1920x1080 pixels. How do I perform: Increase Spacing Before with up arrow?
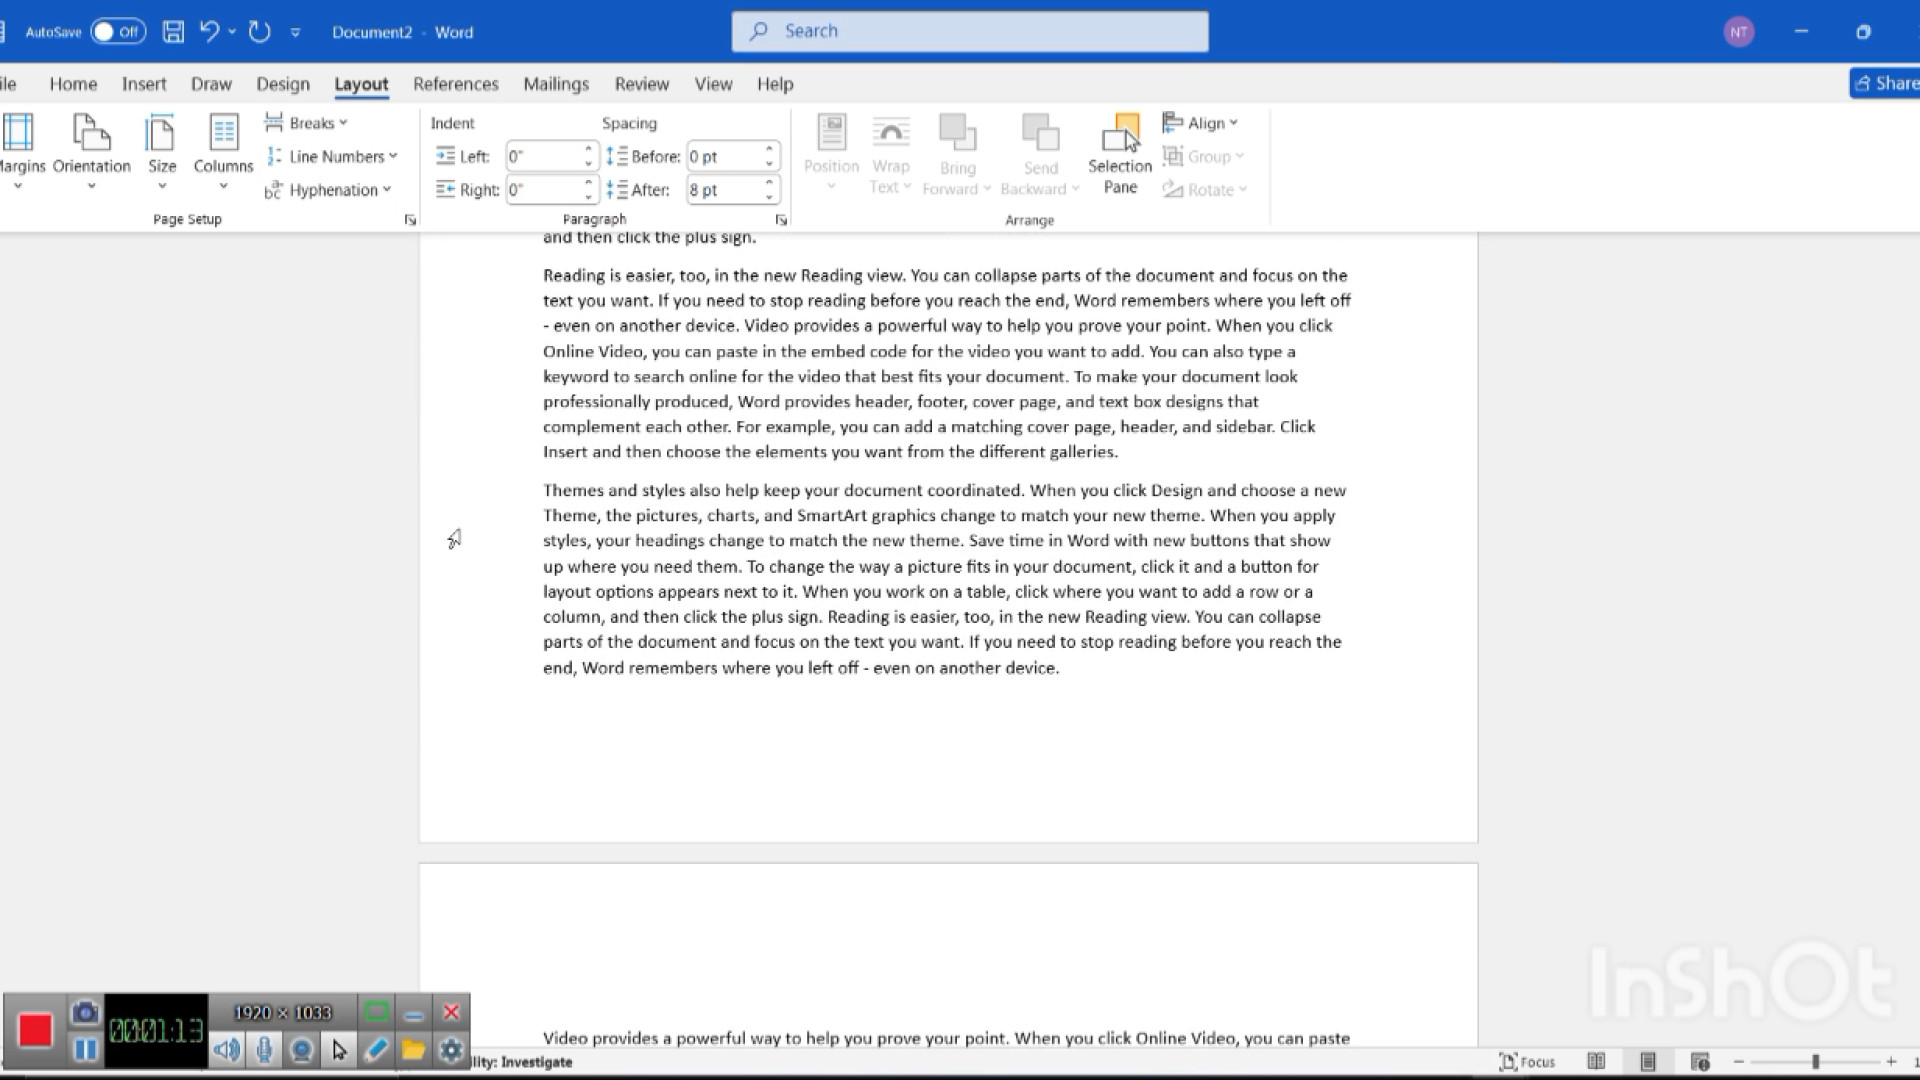click(x=769, y=150)
